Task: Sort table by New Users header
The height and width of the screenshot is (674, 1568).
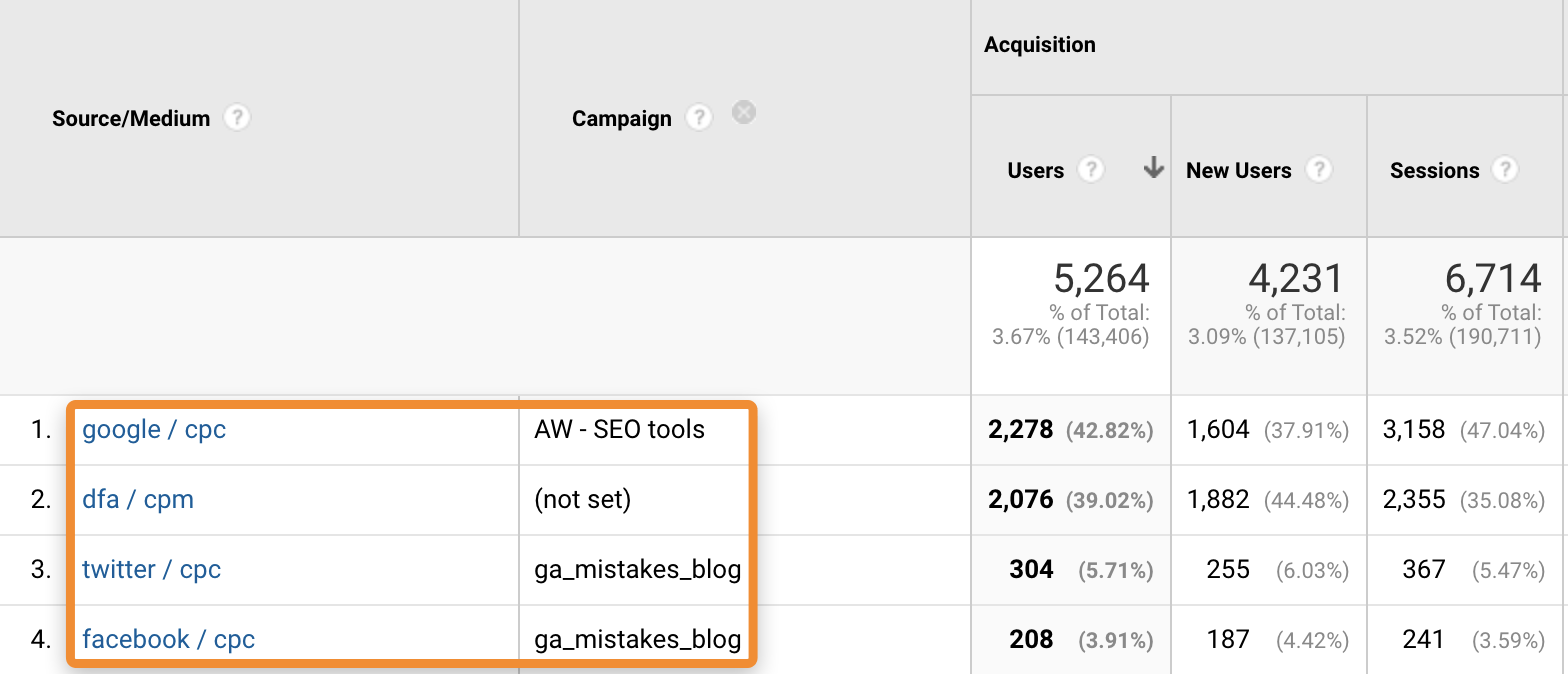Action: (1238, 171)
